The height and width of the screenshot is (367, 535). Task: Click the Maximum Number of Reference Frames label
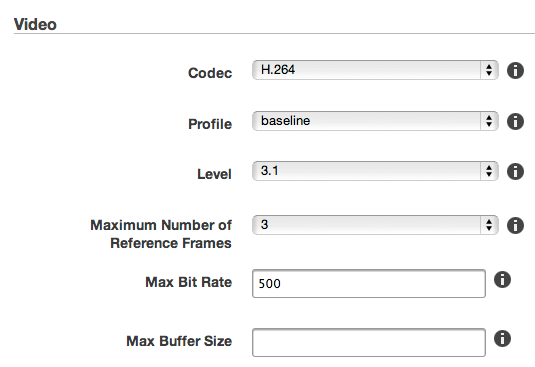(x=161, y=234)
